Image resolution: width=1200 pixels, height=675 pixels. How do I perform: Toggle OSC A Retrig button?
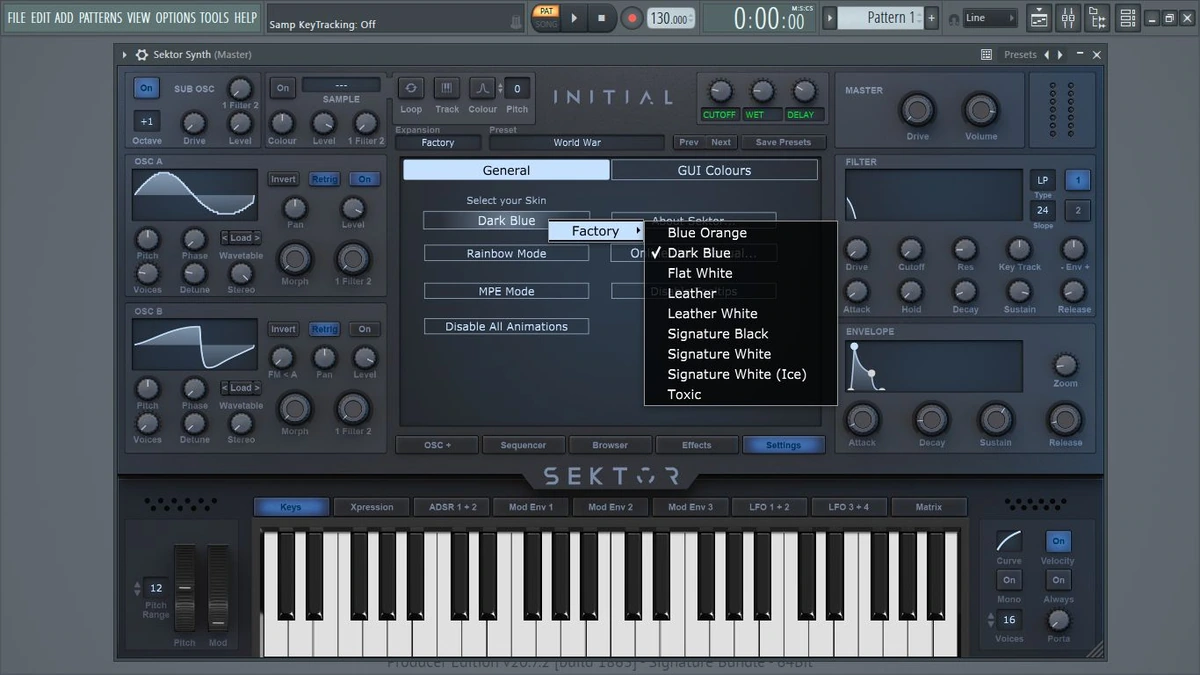coord(324,179)
